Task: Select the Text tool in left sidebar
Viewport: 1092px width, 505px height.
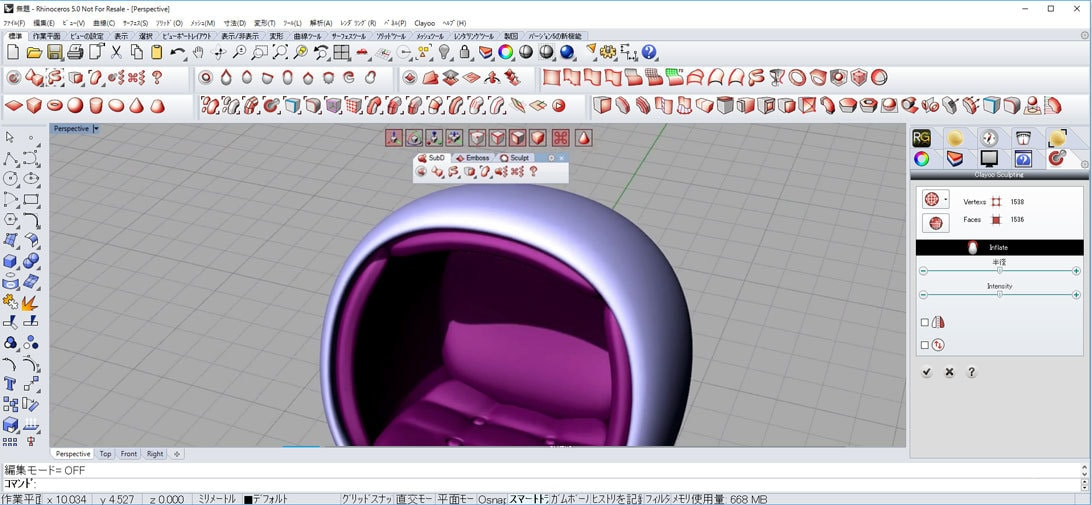Action: tap(10, 384)
